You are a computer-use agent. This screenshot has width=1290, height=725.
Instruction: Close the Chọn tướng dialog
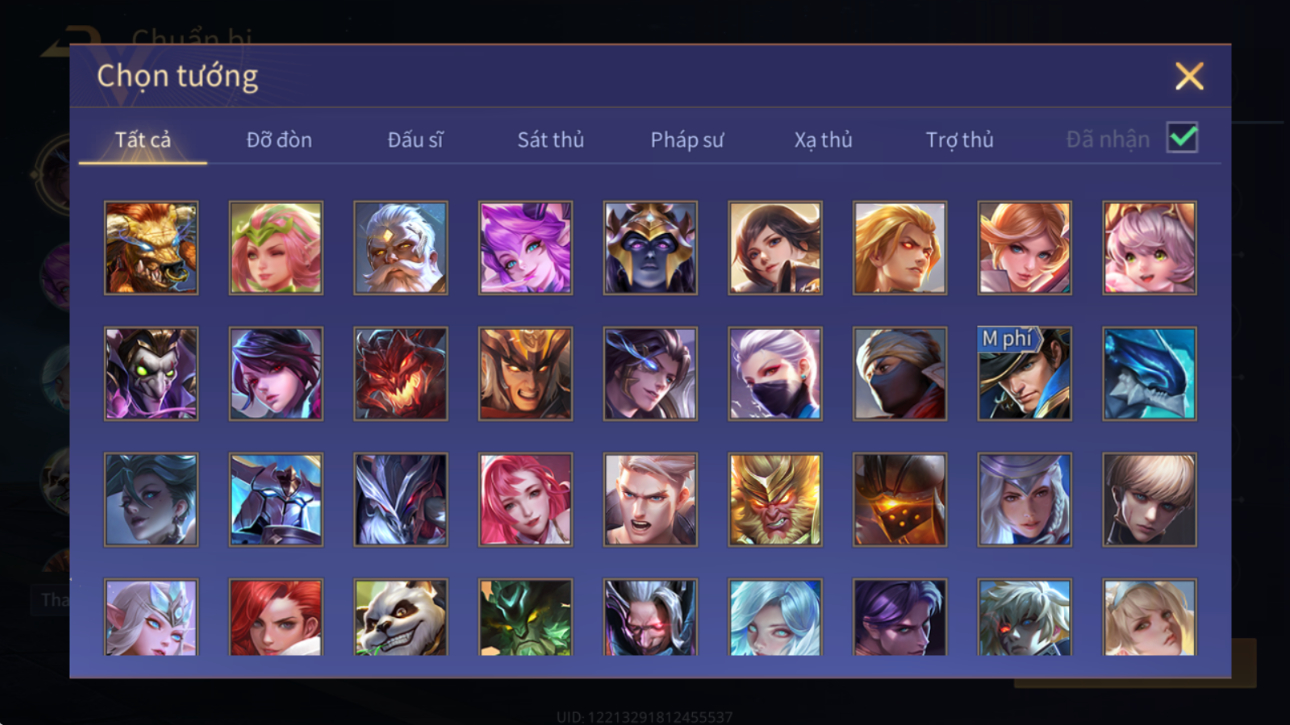pos(1189,76)
